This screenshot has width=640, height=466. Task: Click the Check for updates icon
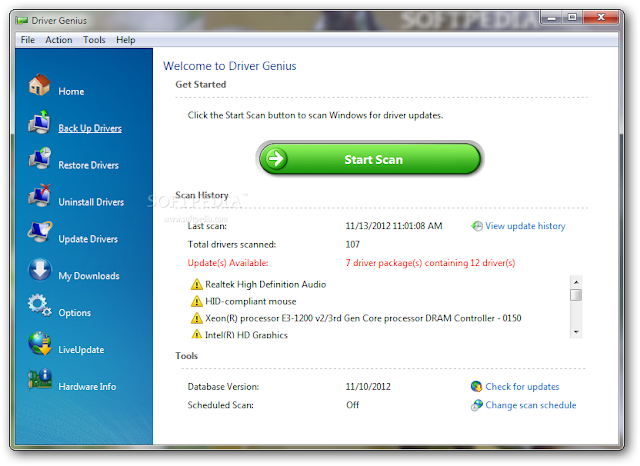[476, 386]
